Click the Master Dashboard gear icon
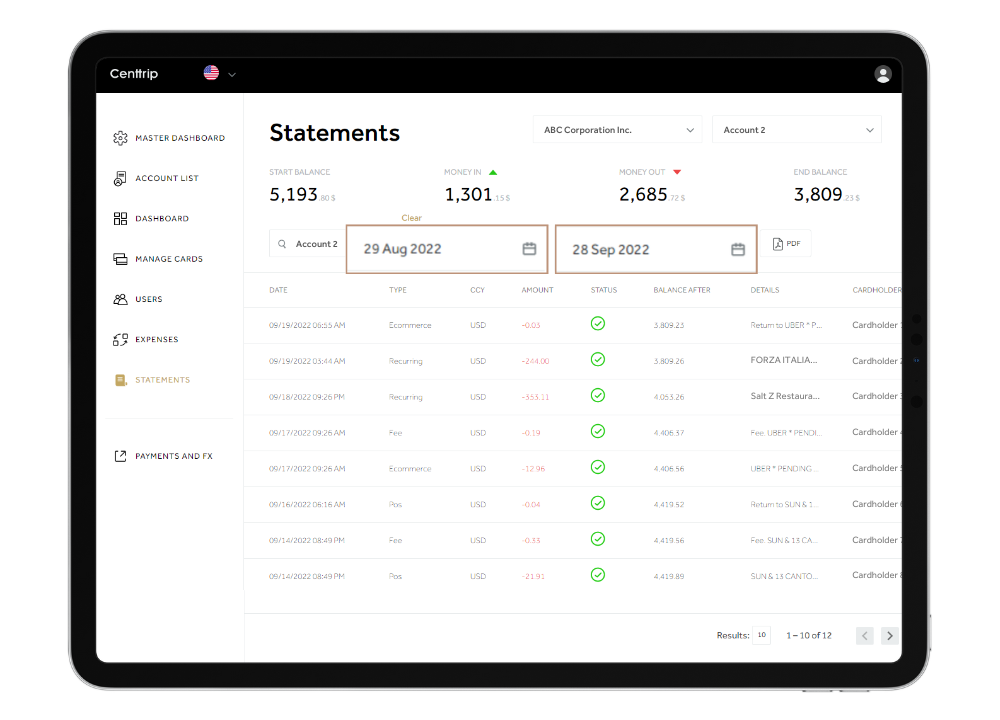Screen dimensions: 1000x720 tap(120, 138)
